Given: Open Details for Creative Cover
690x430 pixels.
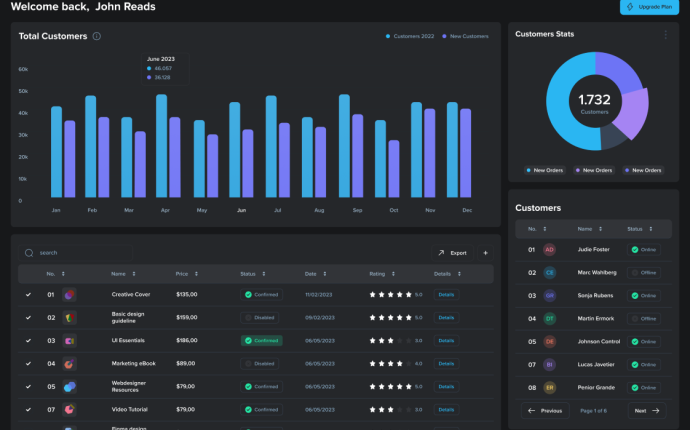Looking at the screenshot, I should pyautogui.click(x=446, y=294).
